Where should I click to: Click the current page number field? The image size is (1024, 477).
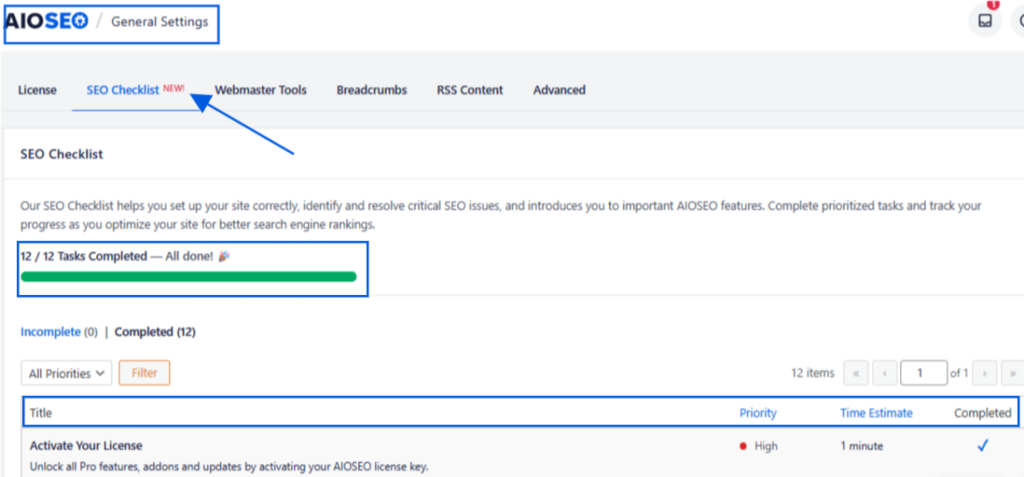(923, 373)
